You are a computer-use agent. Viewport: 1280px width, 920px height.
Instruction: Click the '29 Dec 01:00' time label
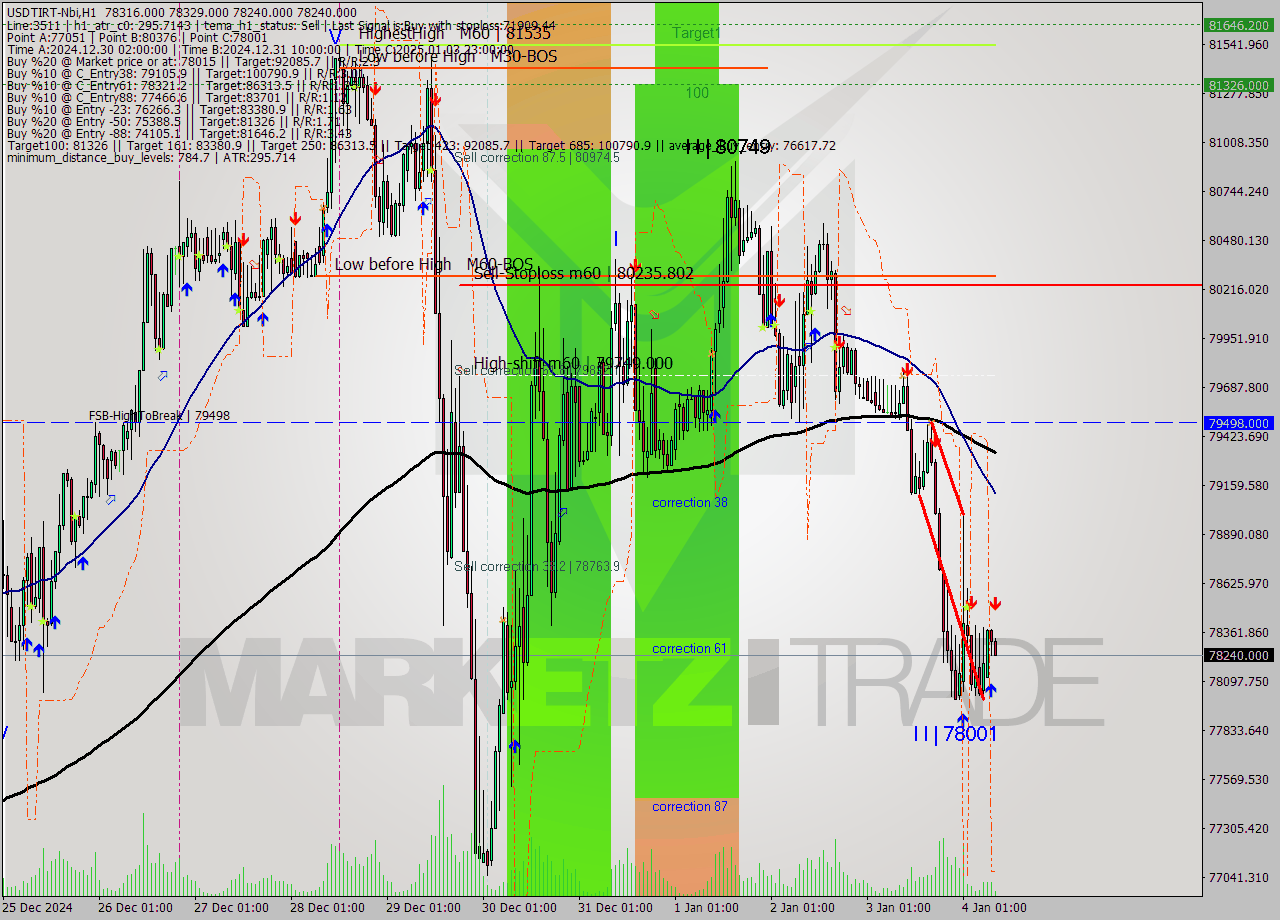click(424, 908)
